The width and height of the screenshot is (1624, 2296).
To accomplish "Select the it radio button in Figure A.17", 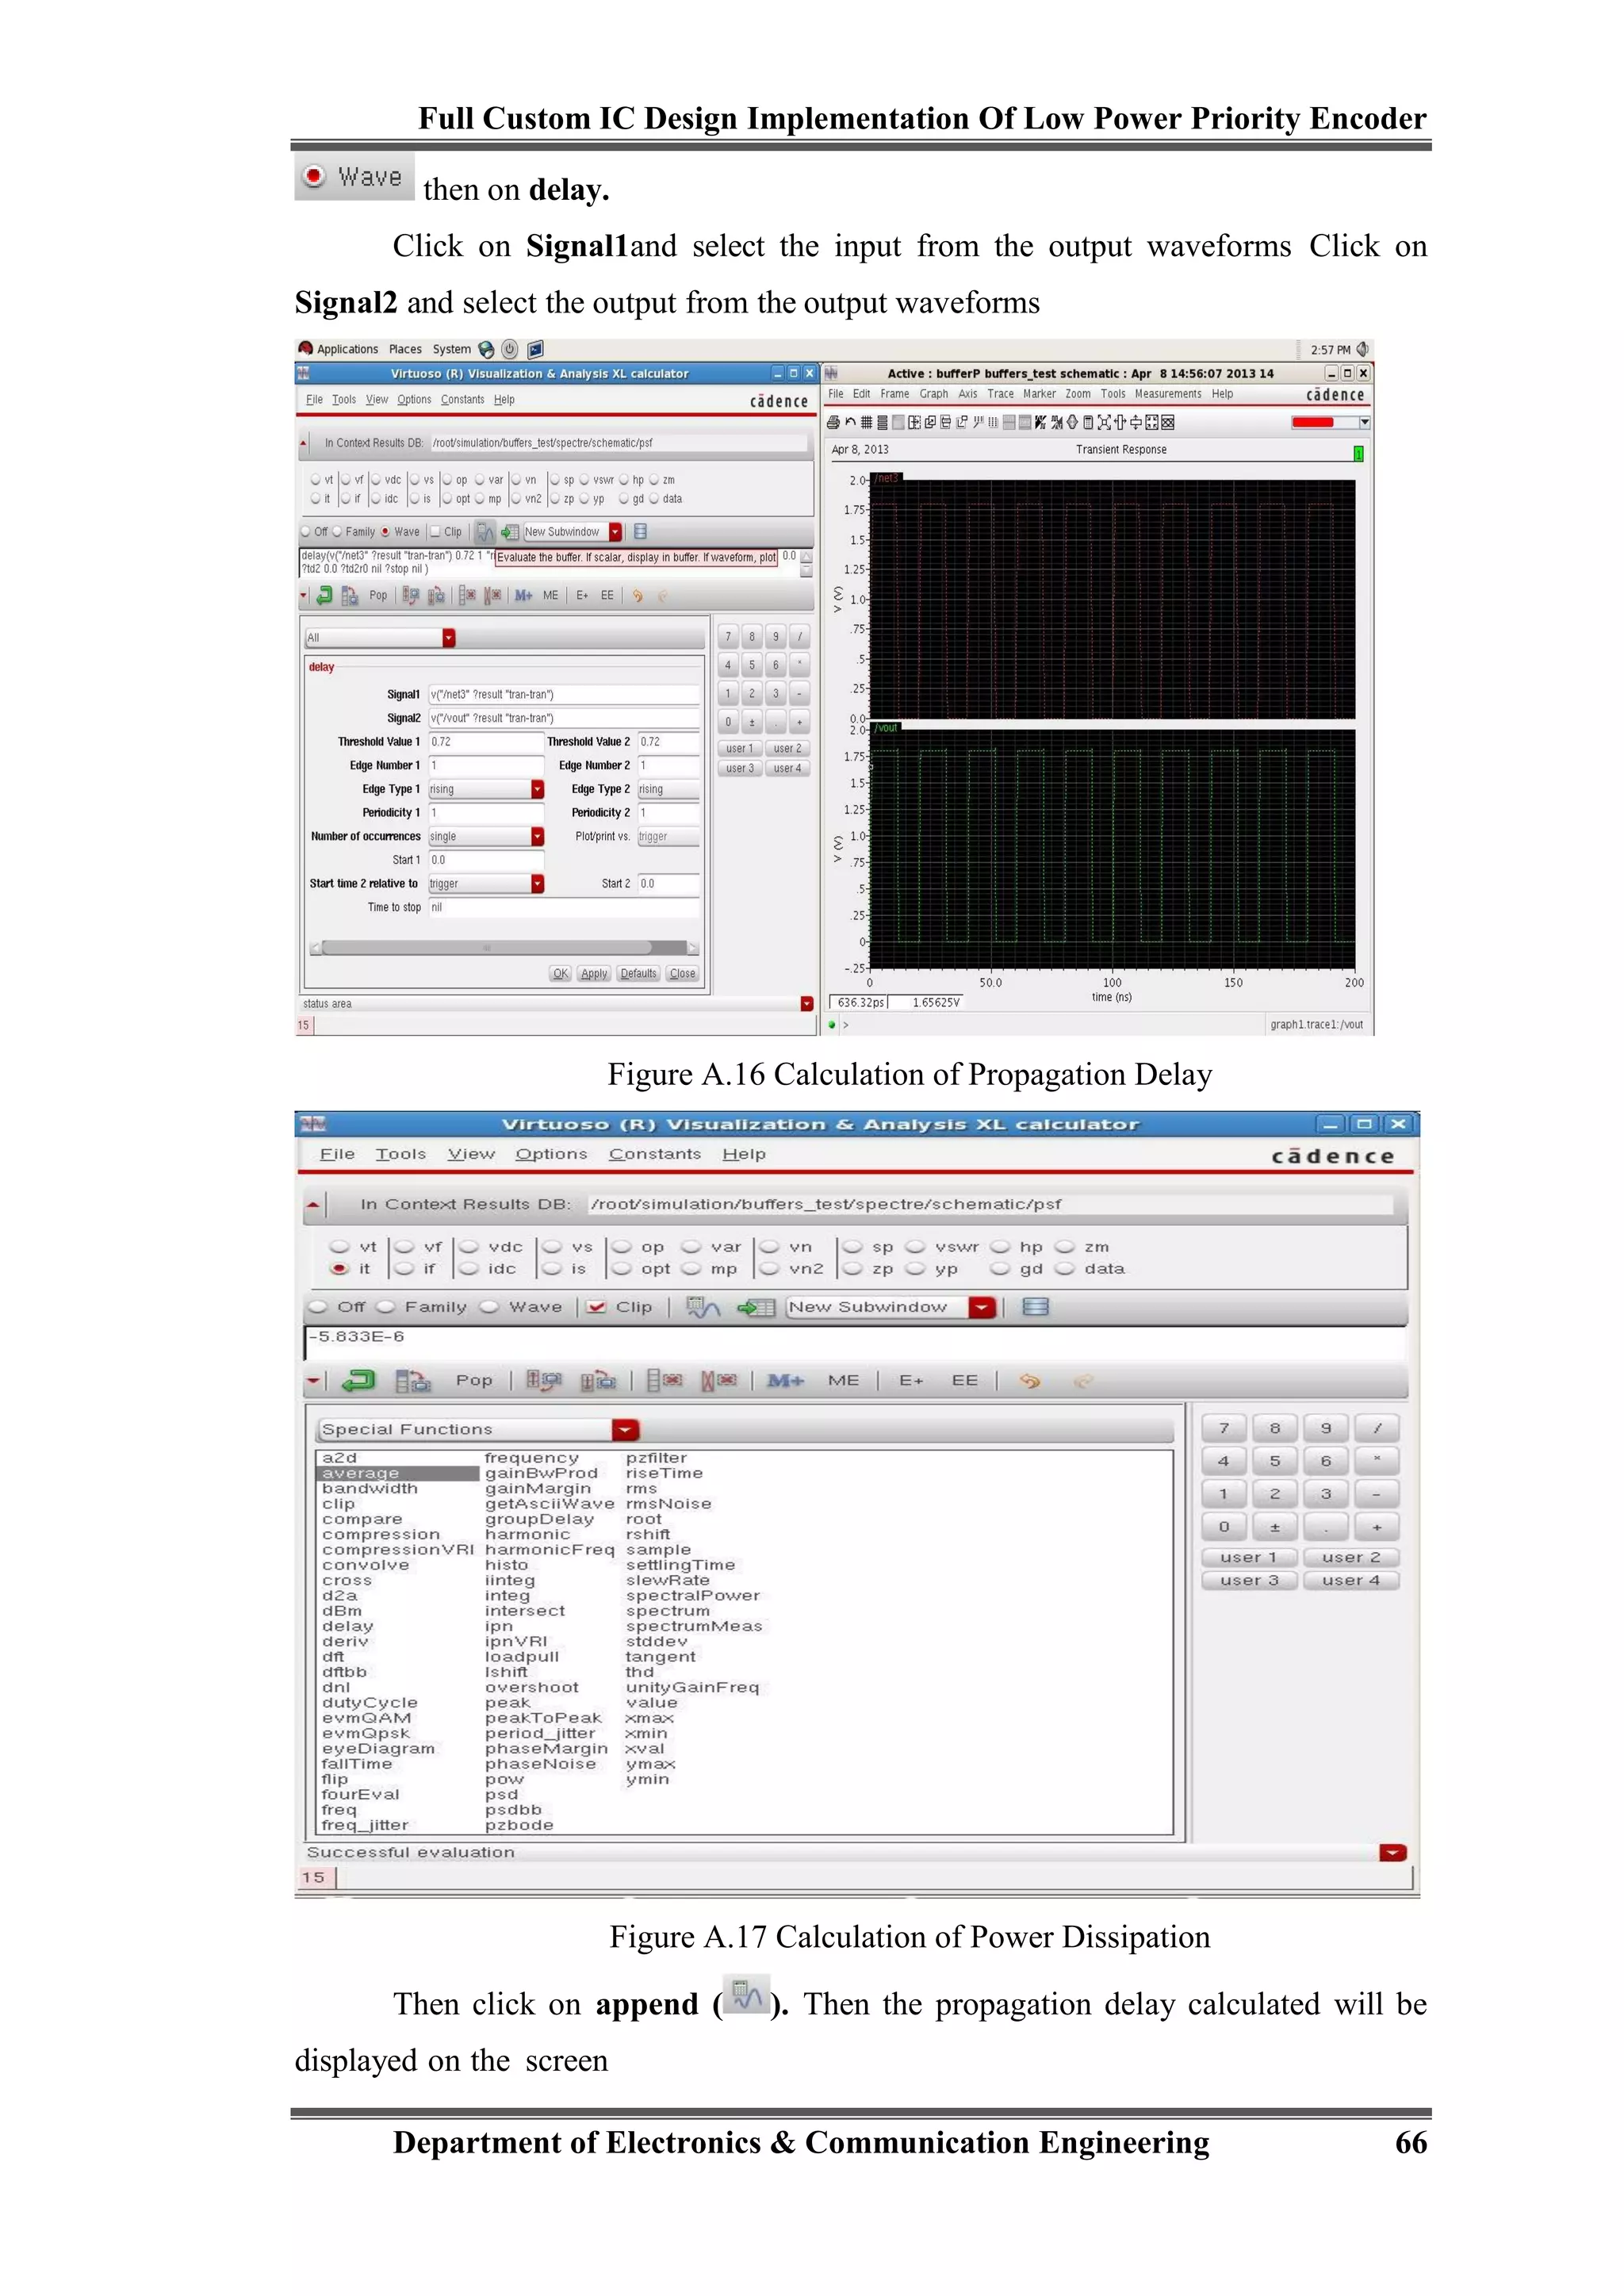I will (339, 1269).
